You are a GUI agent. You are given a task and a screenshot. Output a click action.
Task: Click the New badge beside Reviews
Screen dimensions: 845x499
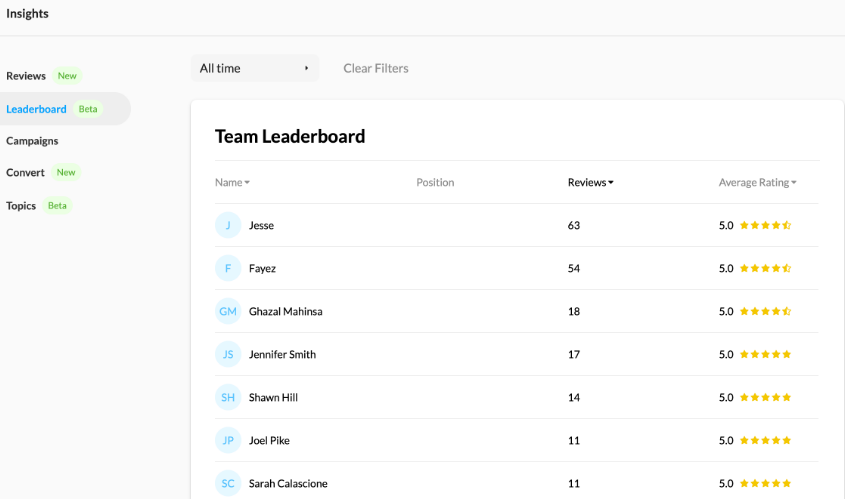point(67,76)
